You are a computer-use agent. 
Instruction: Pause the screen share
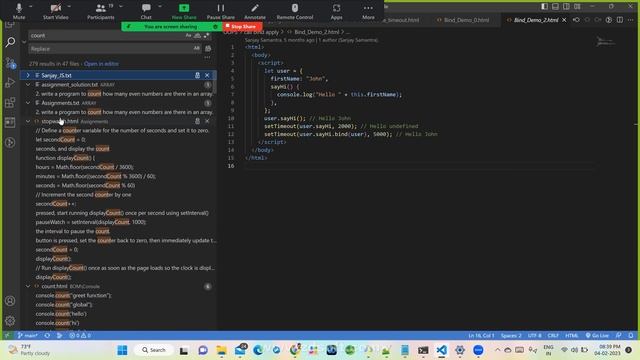click(x=220, y=11)
